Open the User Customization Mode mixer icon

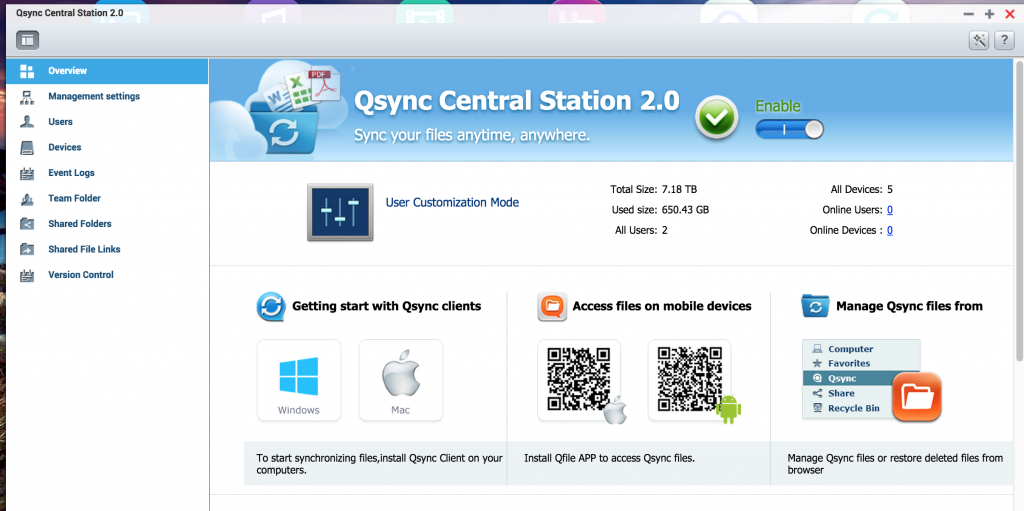coord(340,212)
